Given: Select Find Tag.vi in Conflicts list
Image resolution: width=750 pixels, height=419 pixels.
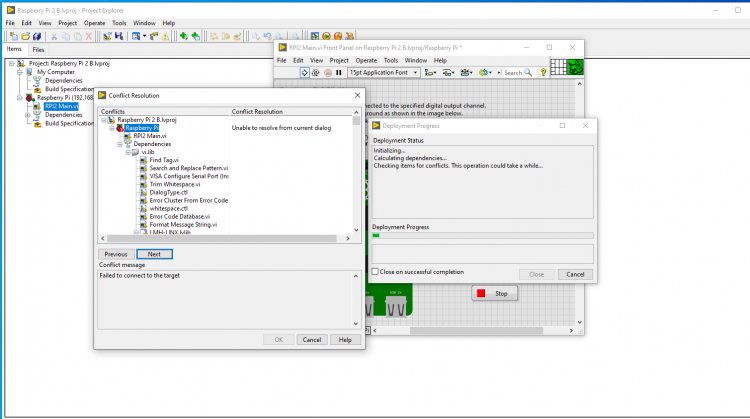Looking at the screenshot, I should click(164, 160).
